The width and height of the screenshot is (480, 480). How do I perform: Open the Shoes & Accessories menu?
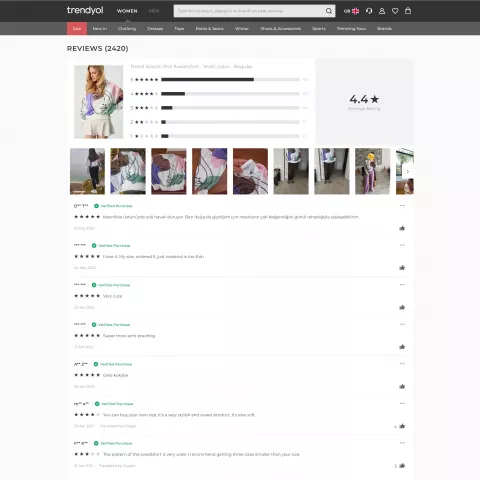pyautogui.click(x=280, y=29)
